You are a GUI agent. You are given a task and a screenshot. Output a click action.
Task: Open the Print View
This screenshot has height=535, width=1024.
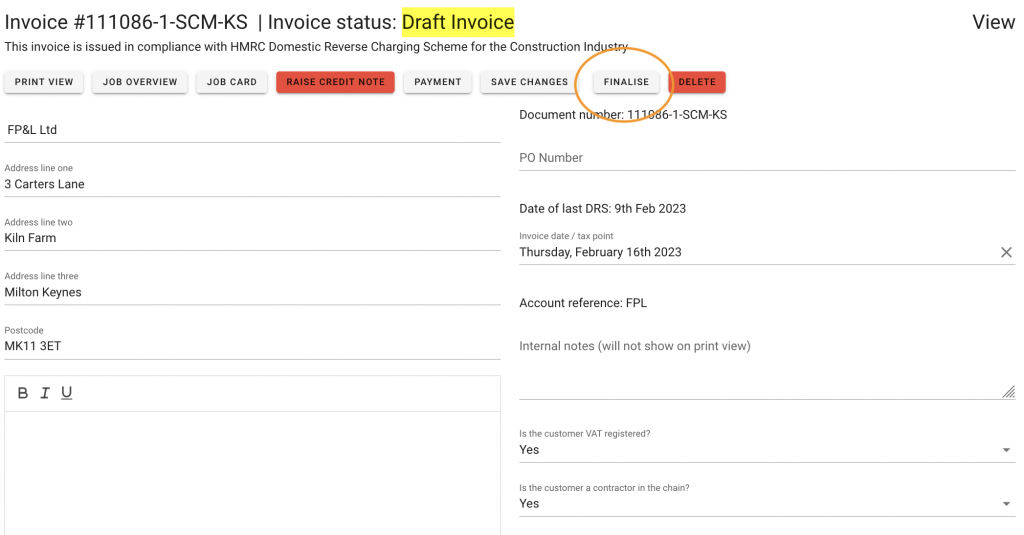click(x=44, y=82)
